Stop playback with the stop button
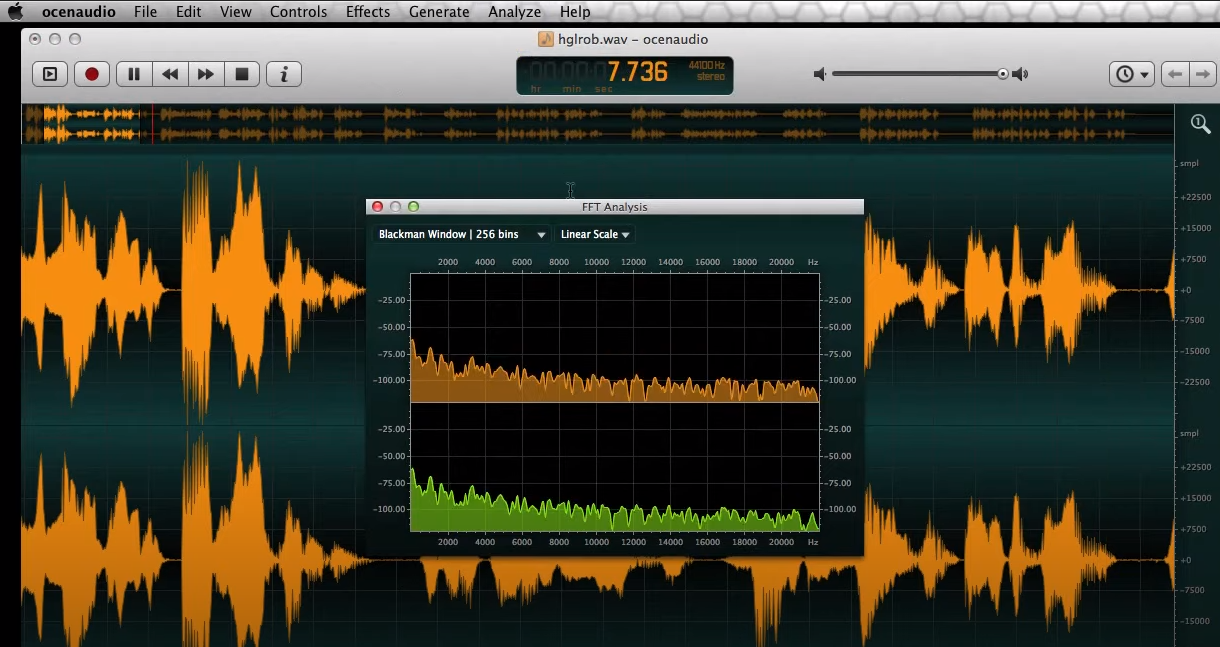Screen dimensions: 1220x647 point(241,73)
